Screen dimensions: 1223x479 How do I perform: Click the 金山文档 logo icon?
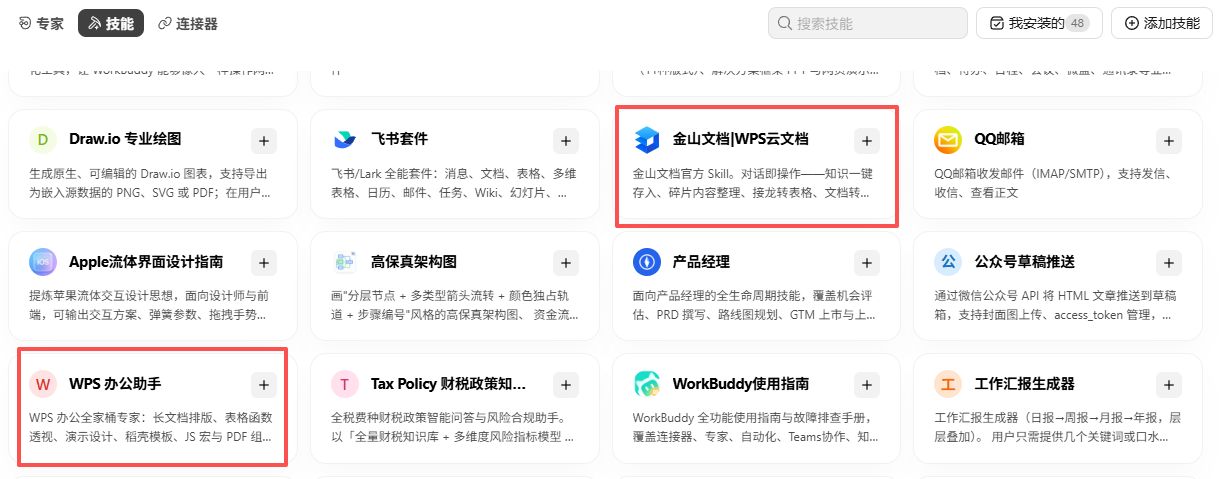tap(647, 139)
